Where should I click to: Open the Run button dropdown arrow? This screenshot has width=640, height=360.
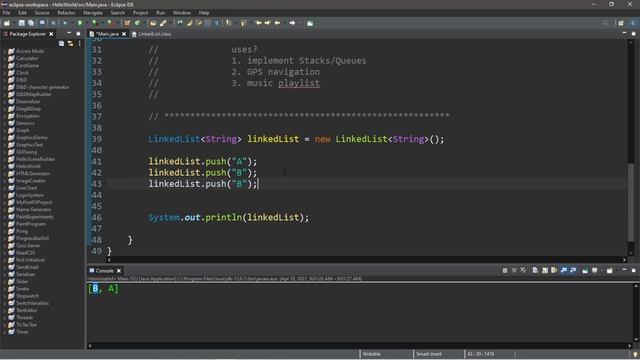(x=86, y=23)
